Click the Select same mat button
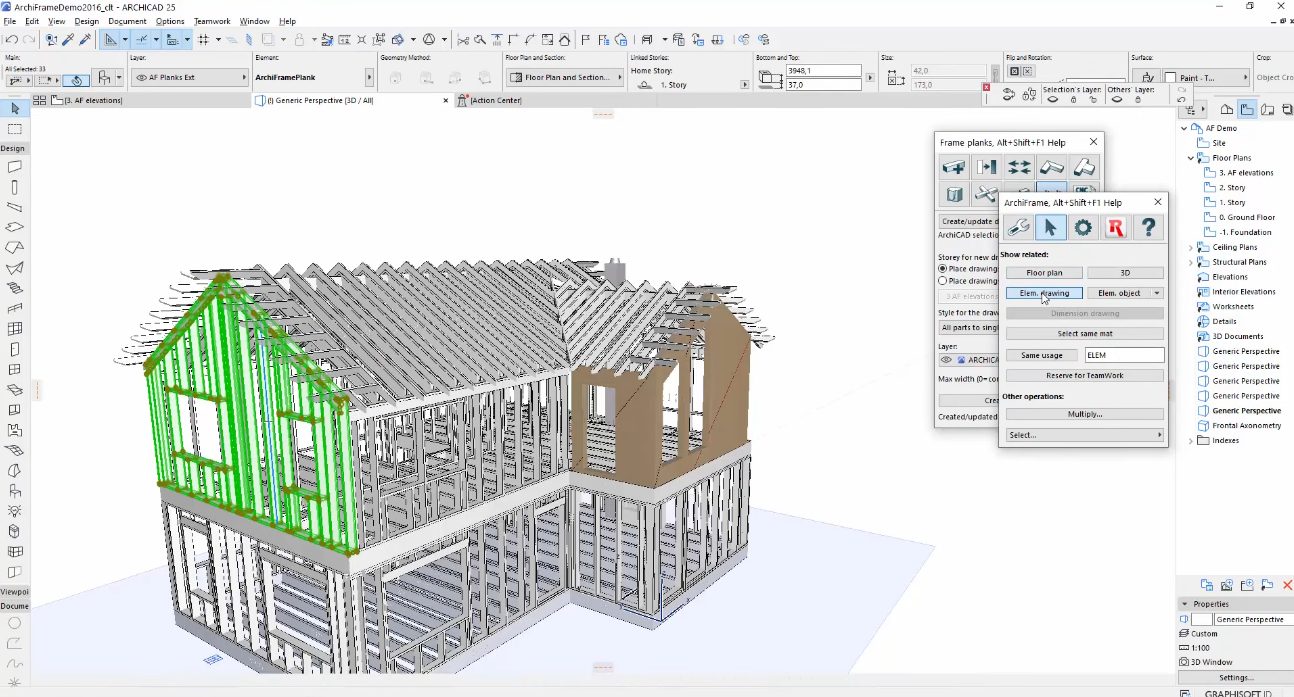This screenshot has height=697, width=1294. coord(1085,333)
